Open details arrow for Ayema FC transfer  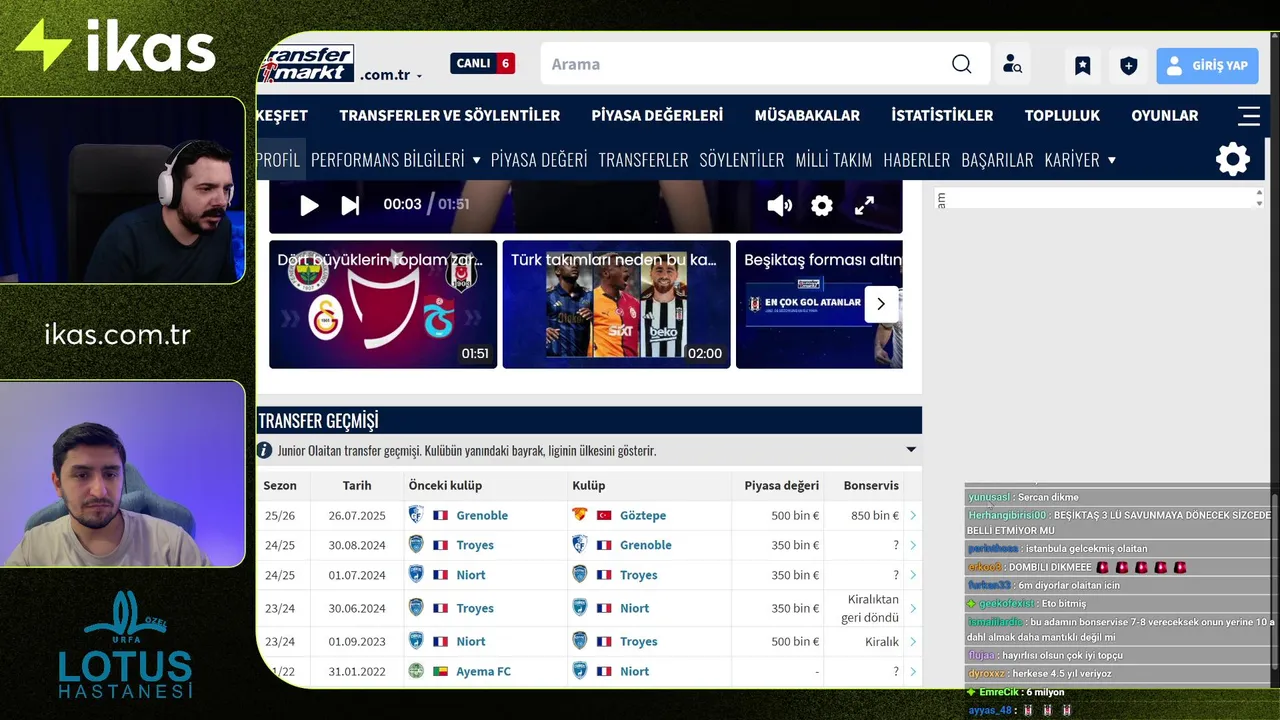[913, 672]
